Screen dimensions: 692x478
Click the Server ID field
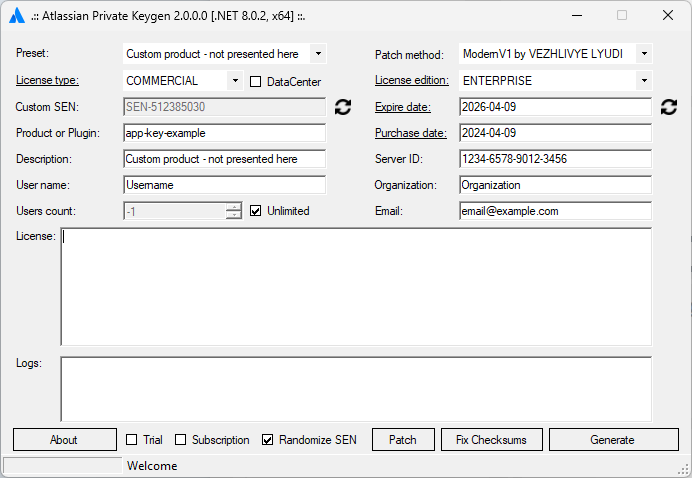[x=555, y=159]
